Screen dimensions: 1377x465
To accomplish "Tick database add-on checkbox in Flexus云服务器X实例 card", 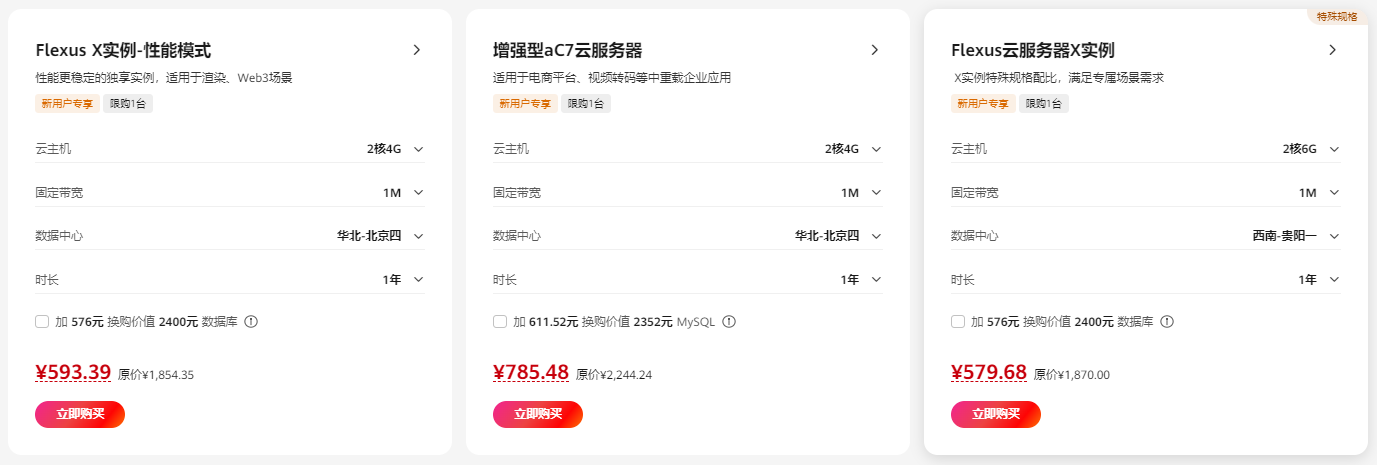I will point(958,322).
